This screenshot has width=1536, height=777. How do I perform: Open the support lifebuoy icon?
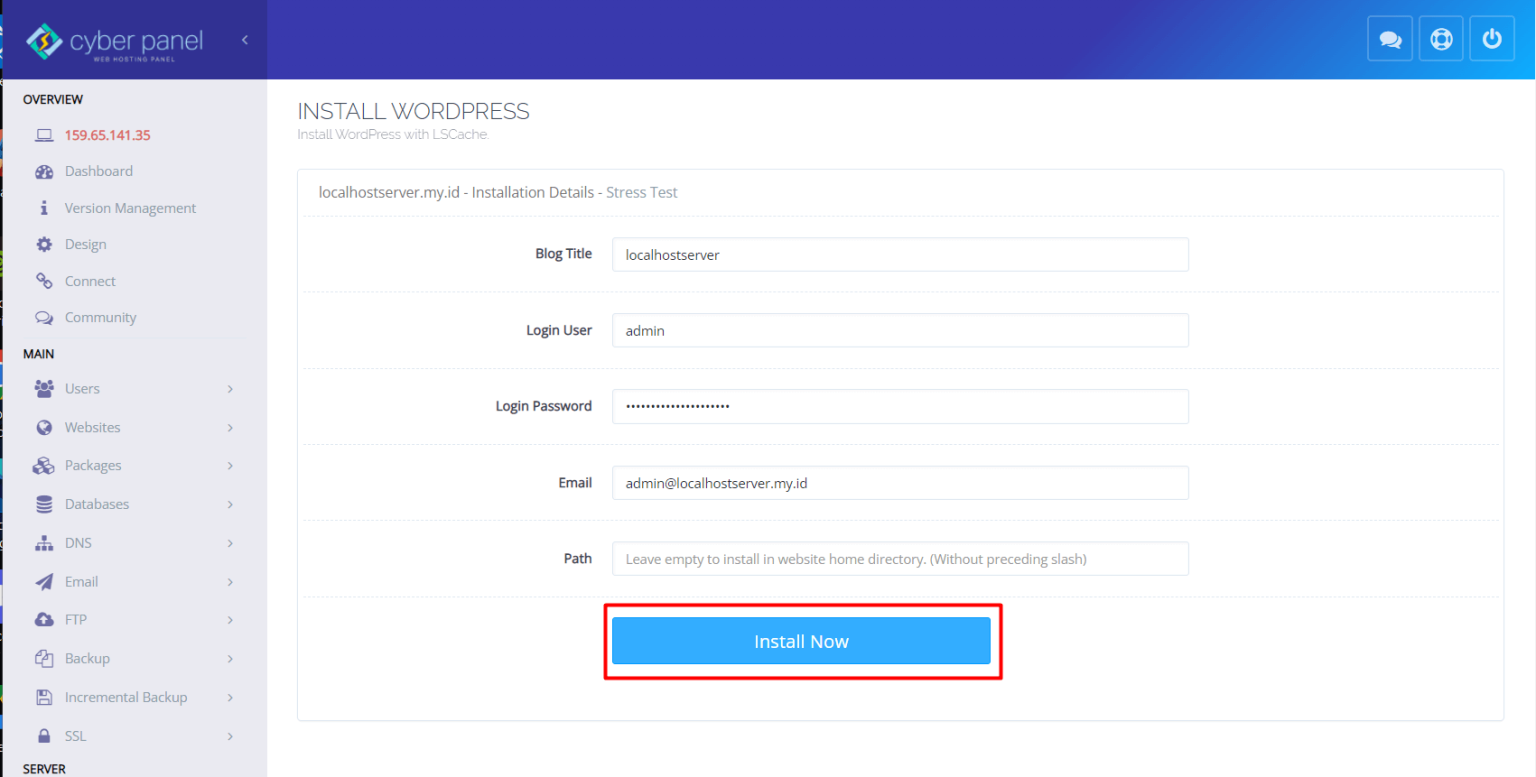click(1441, 40)
